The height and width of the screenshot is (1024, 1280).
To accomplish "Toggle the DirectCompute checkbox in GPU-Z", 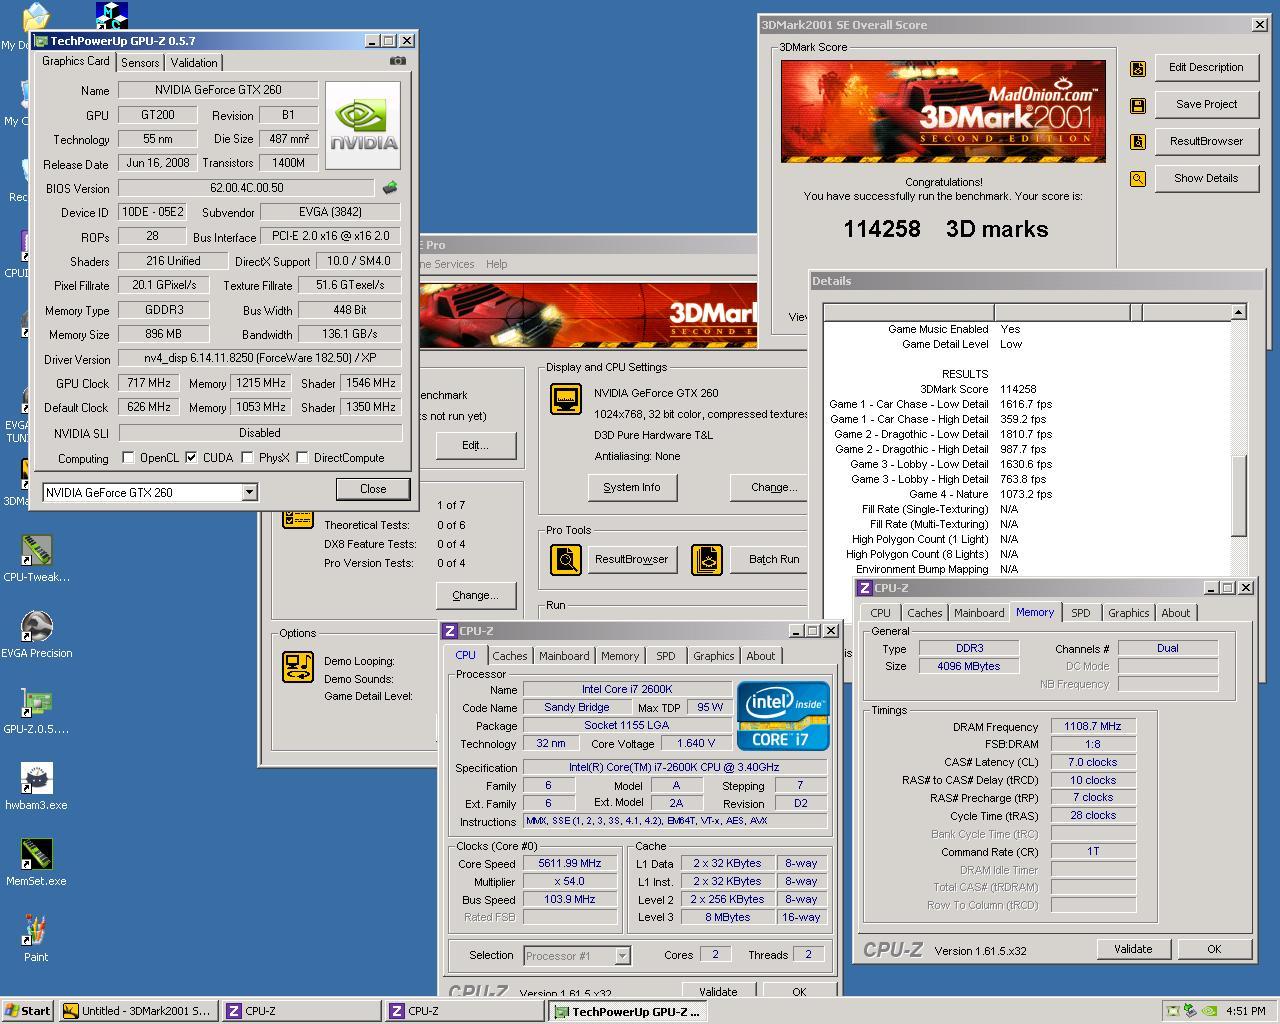I will (x=302, y=458).
